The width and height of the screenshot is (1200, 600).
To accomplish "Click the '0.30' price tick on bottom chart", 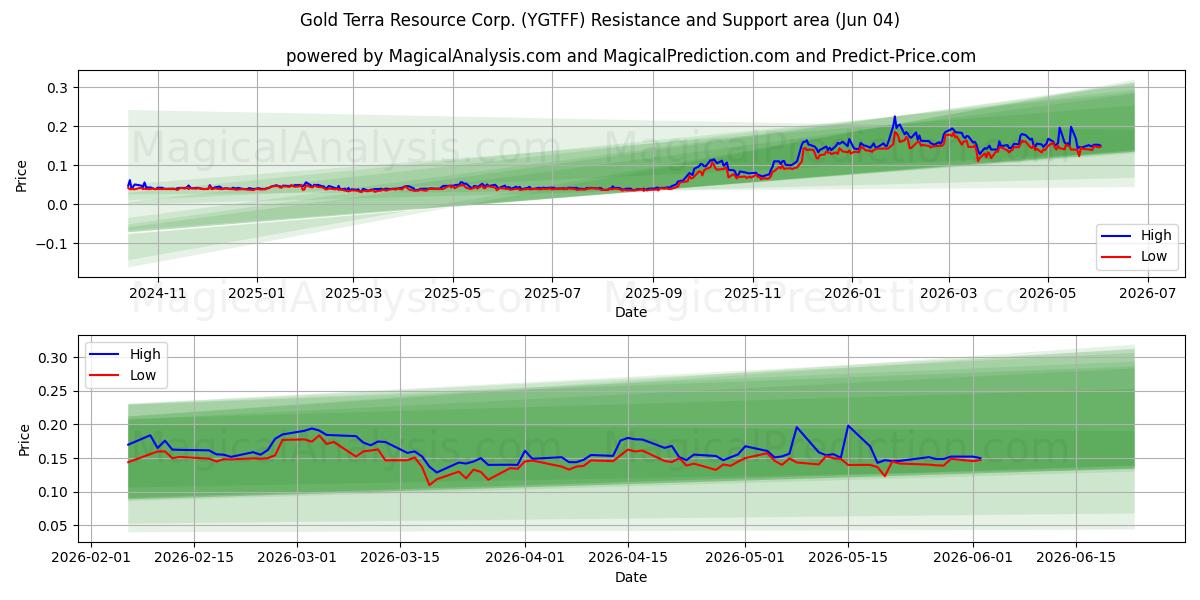I will (x=52, y=358).
